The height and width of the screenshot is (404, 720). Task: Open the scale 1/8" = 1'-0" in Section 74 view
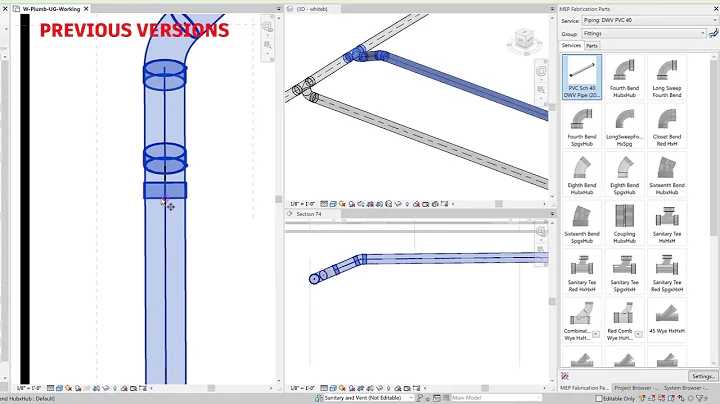point(302,388)
